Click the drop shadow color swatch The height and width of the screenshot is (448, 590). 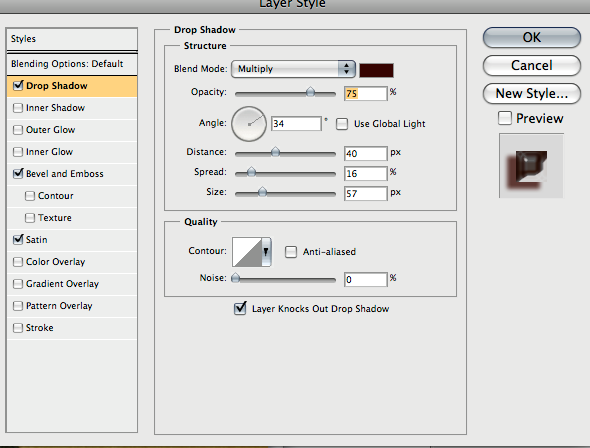376,70
